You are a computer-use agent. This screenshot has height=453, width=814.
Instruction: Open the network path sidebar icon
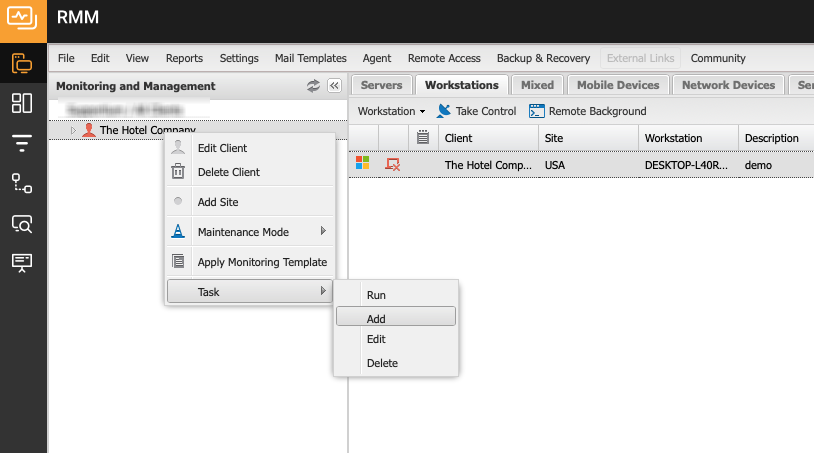[22, 183]
